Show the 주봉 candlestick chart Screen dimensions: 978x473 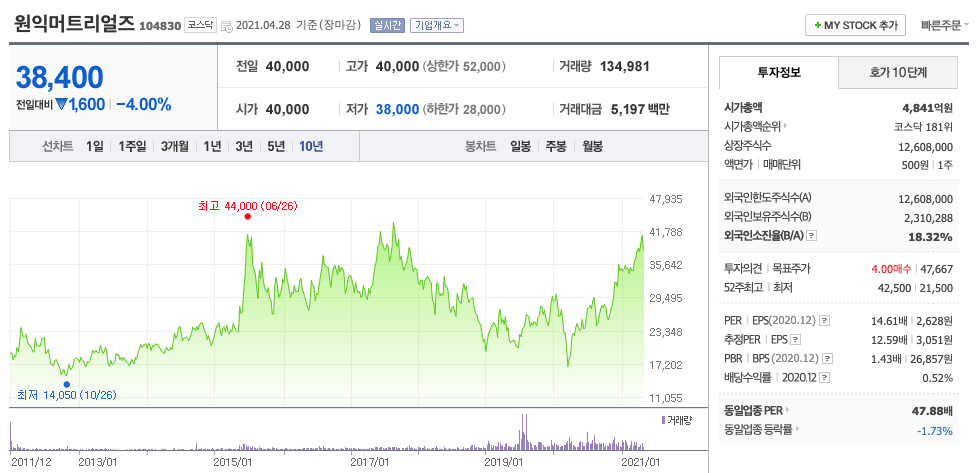coord(556,147)
